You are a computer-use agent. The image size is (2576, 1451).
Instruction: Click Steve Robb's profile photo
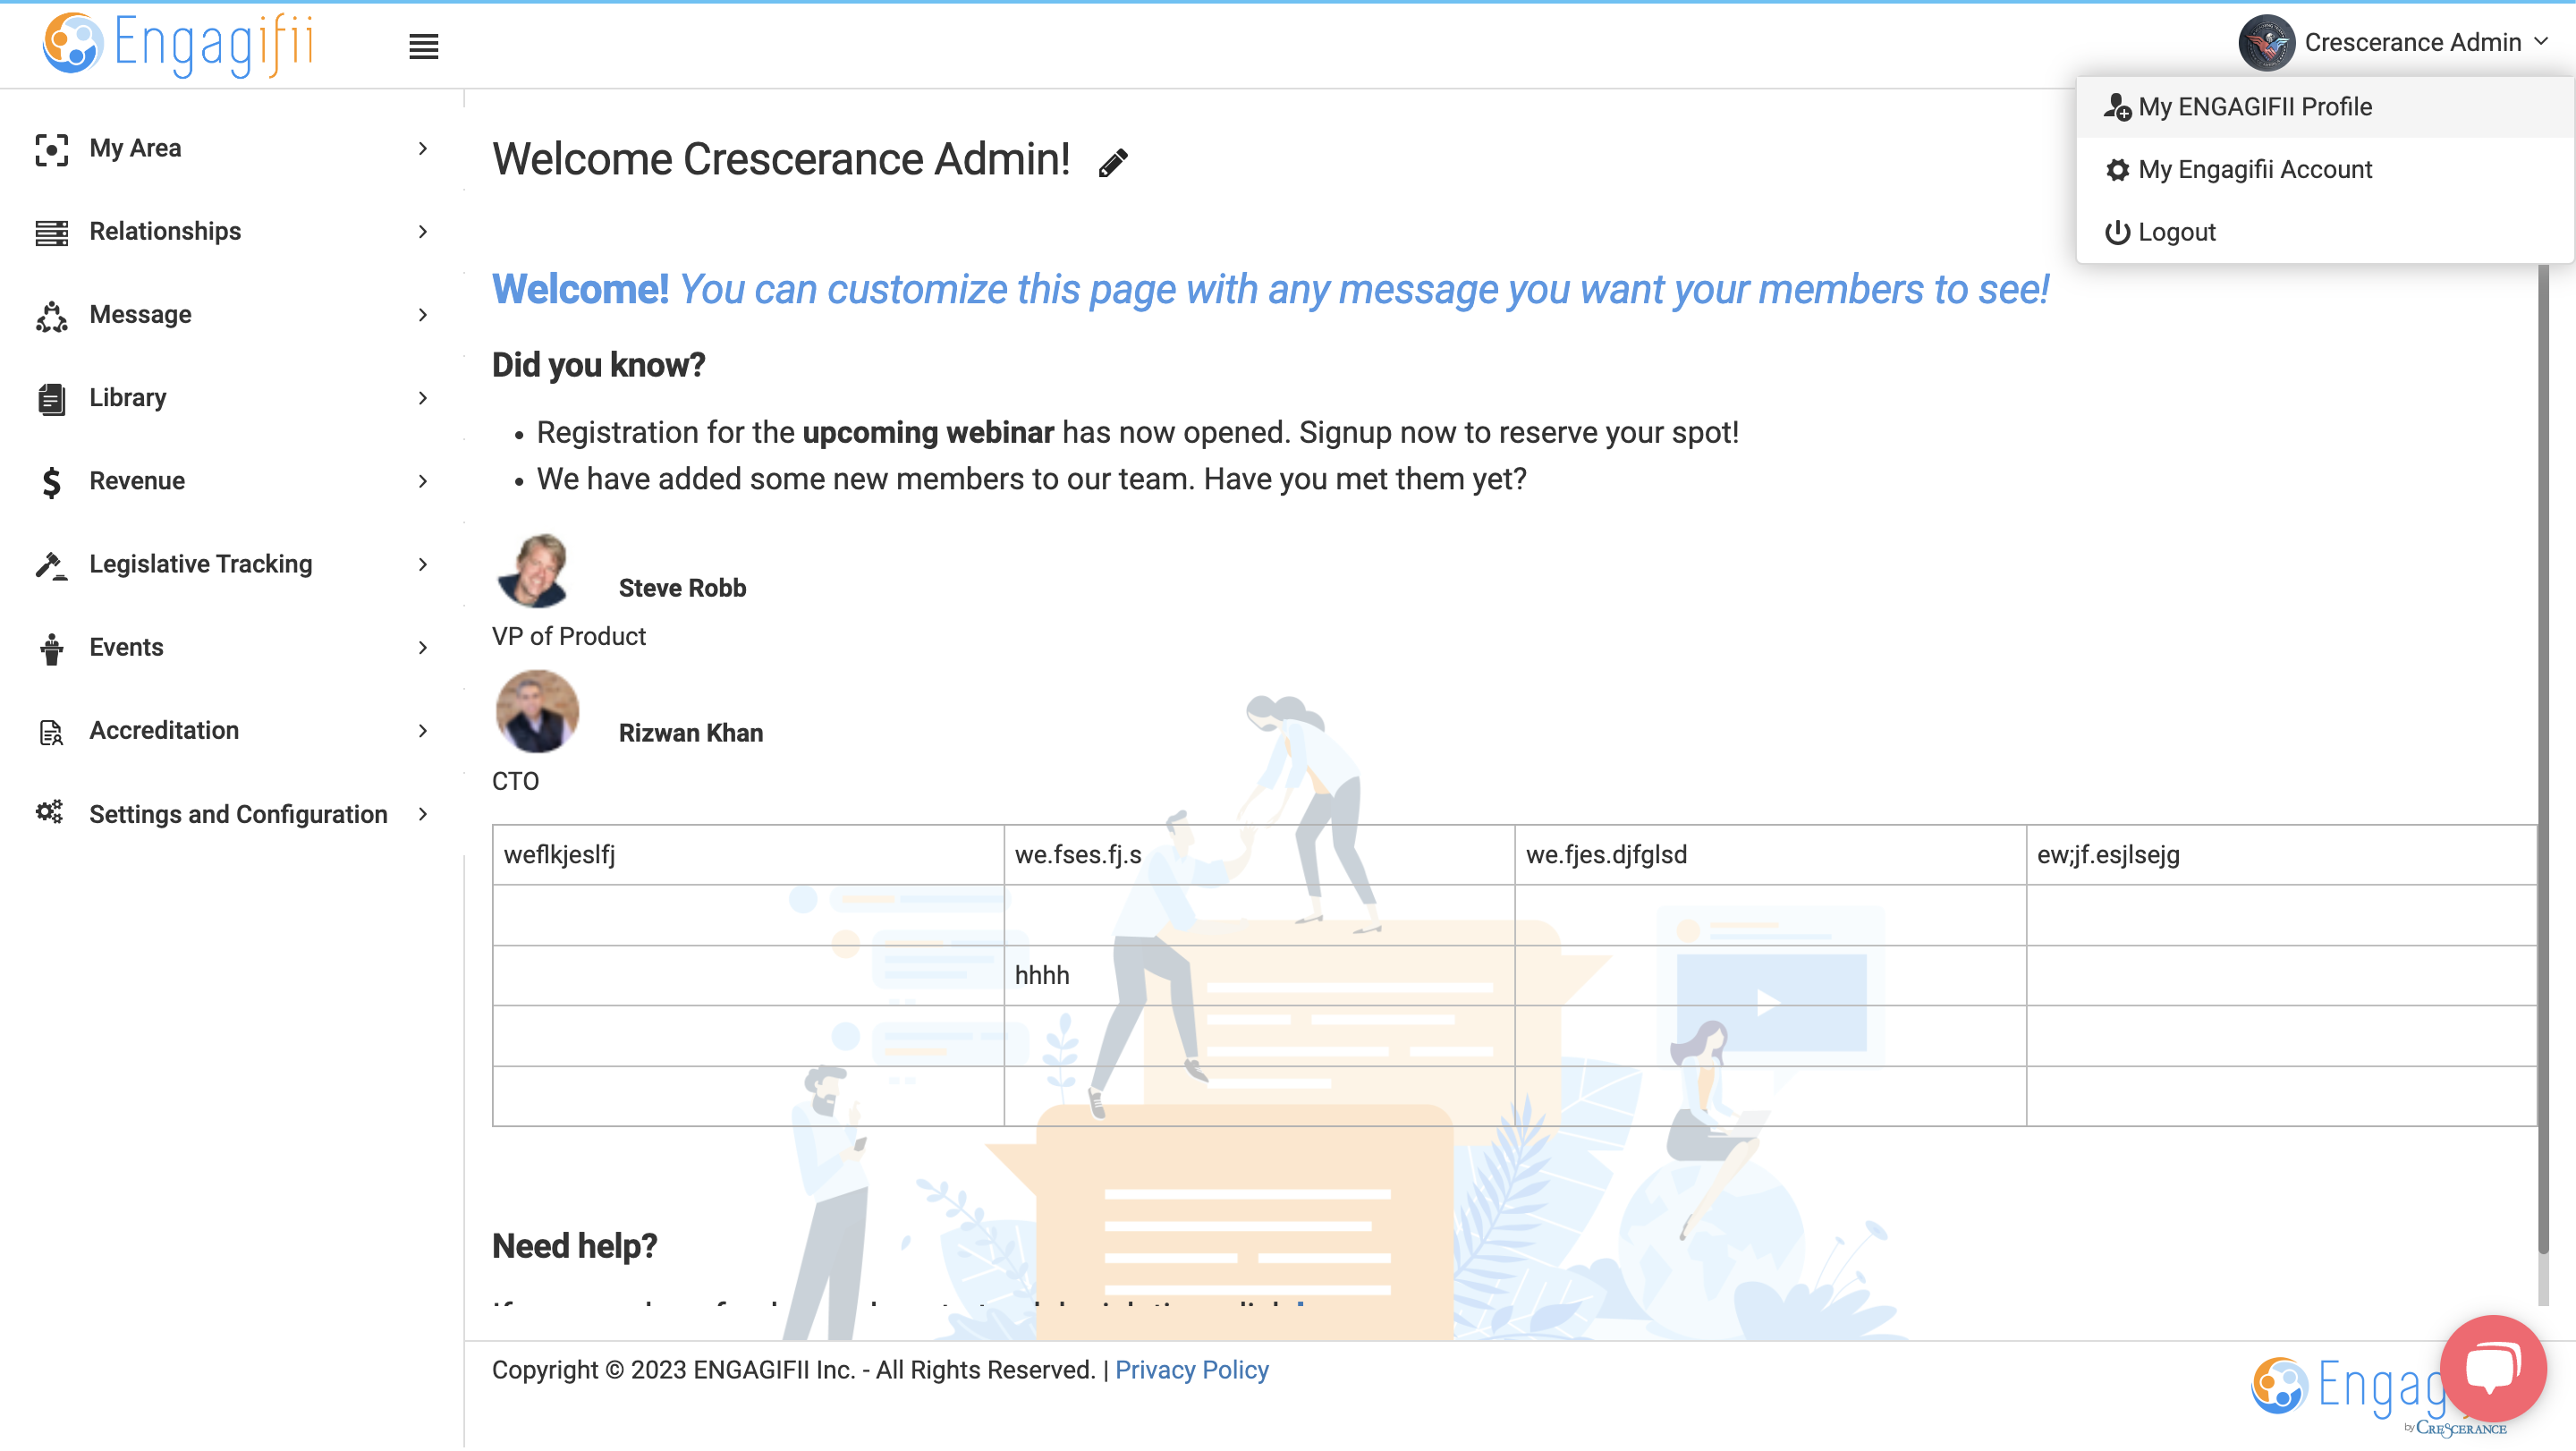536,570
